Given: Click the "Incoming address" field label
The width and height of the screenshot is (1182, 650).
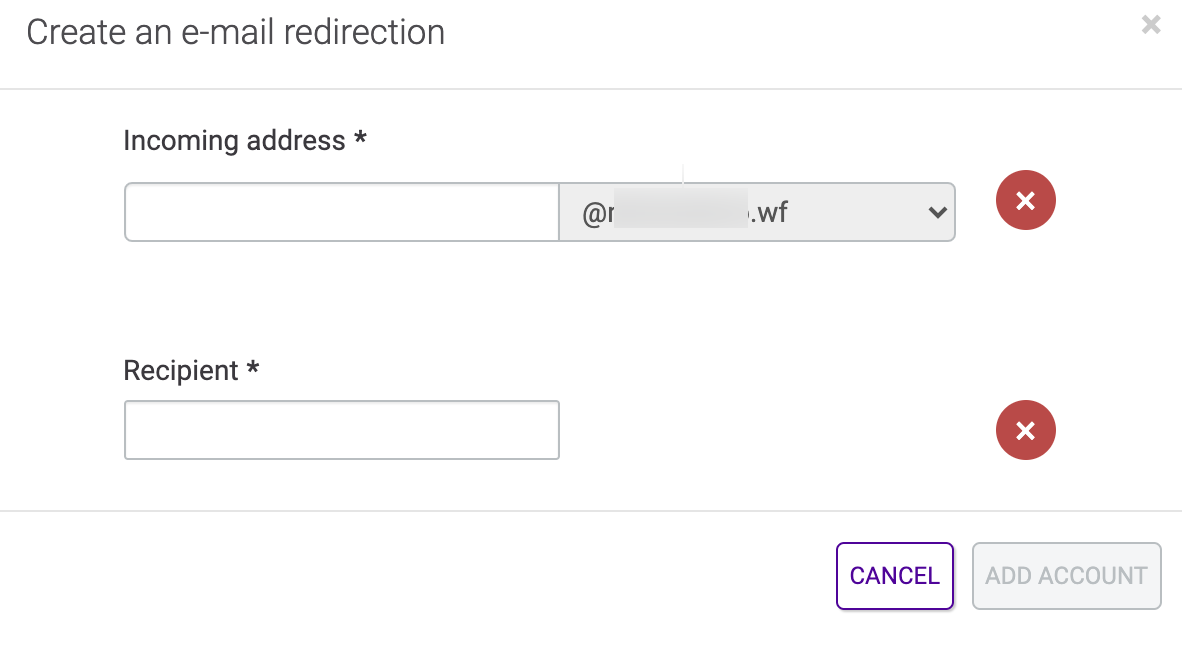Looking at the screenshot, I should (234, 141).
